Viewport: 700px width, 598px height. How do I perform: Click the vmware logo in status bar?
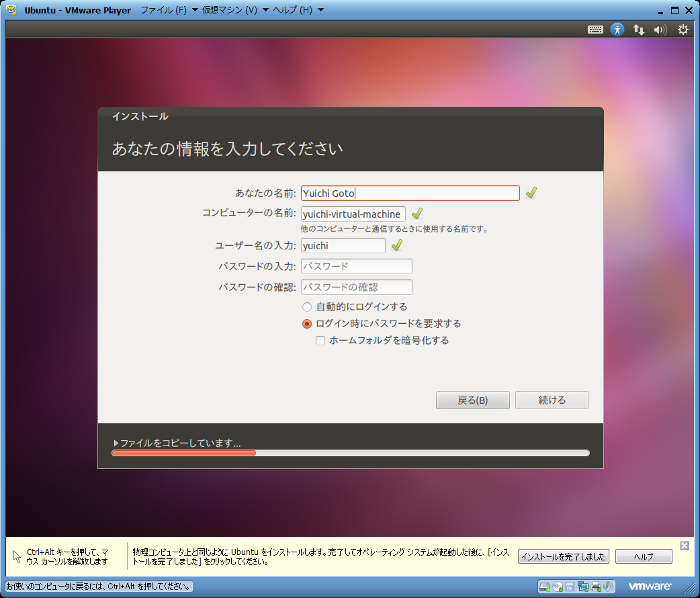point(650,586)
